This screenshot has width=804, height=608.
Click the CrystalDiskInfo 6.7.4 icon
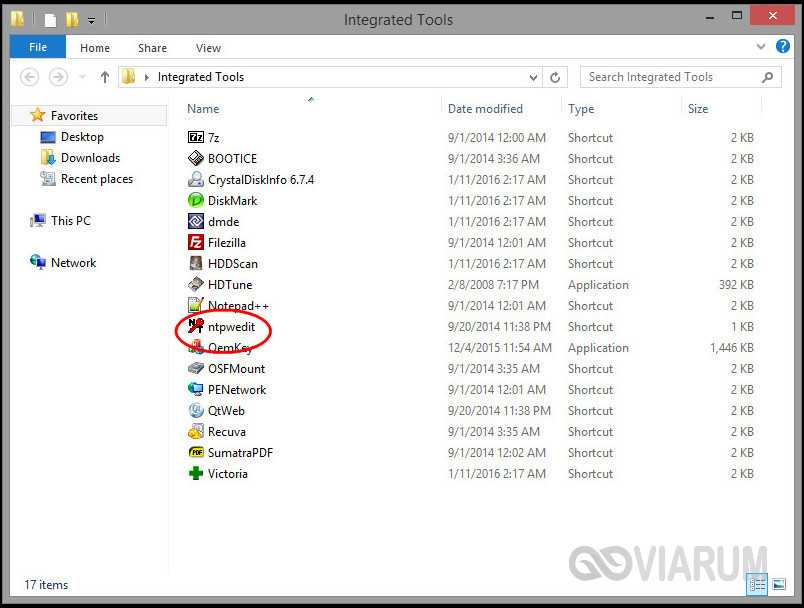(x=196, y=180)
